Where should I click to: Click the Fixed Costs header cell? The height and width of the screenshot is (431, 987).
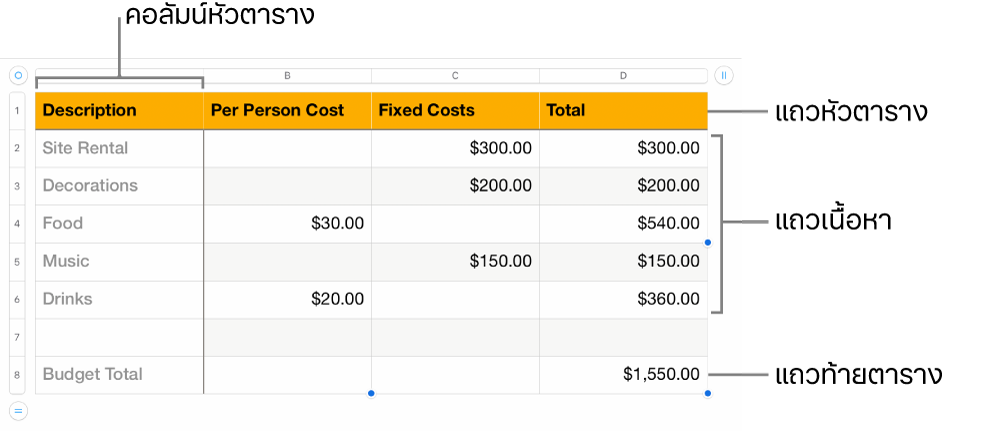tap(456, 111)
